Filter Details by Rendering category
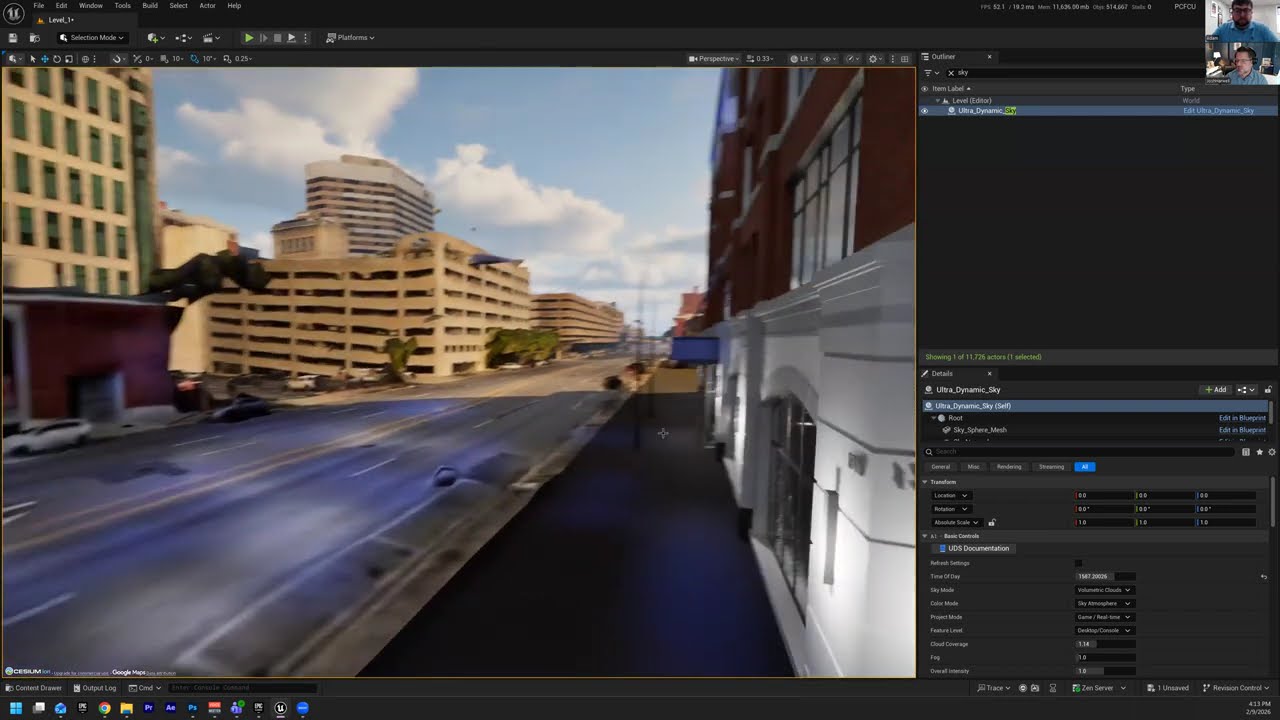Image resolution: width=1280 pixels, height=720 pixels. tap(1009, 467)
